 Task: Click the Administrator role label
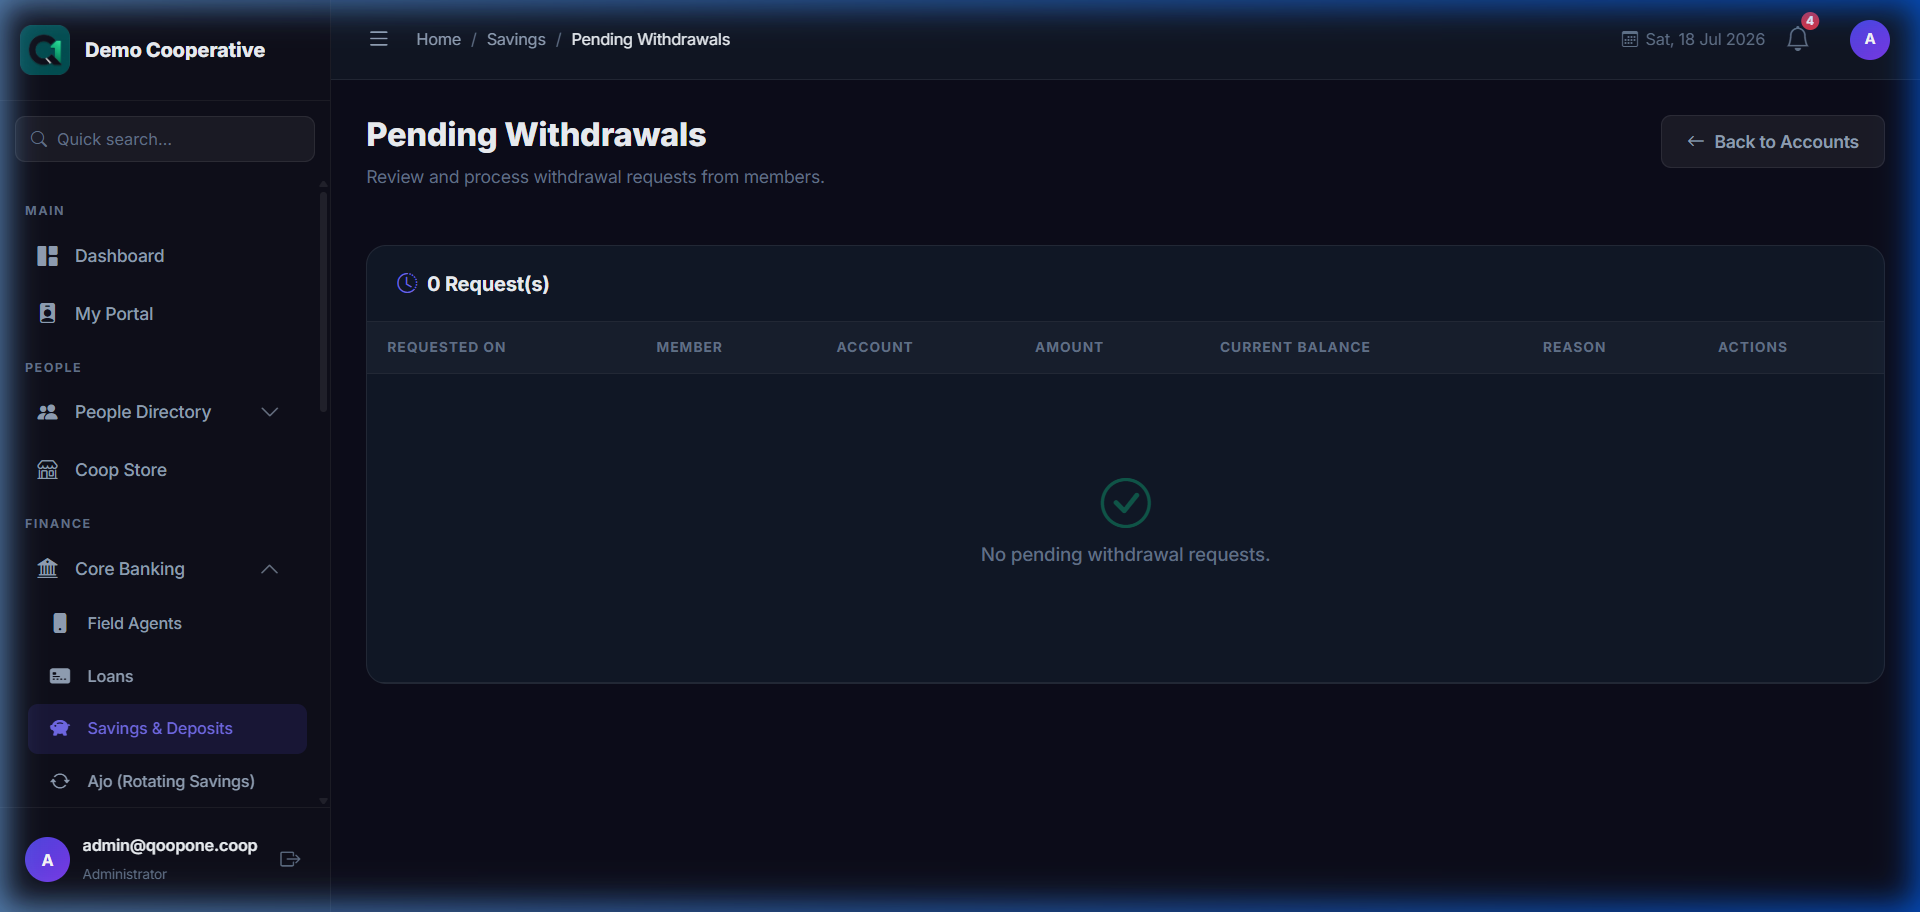point(125,874)
